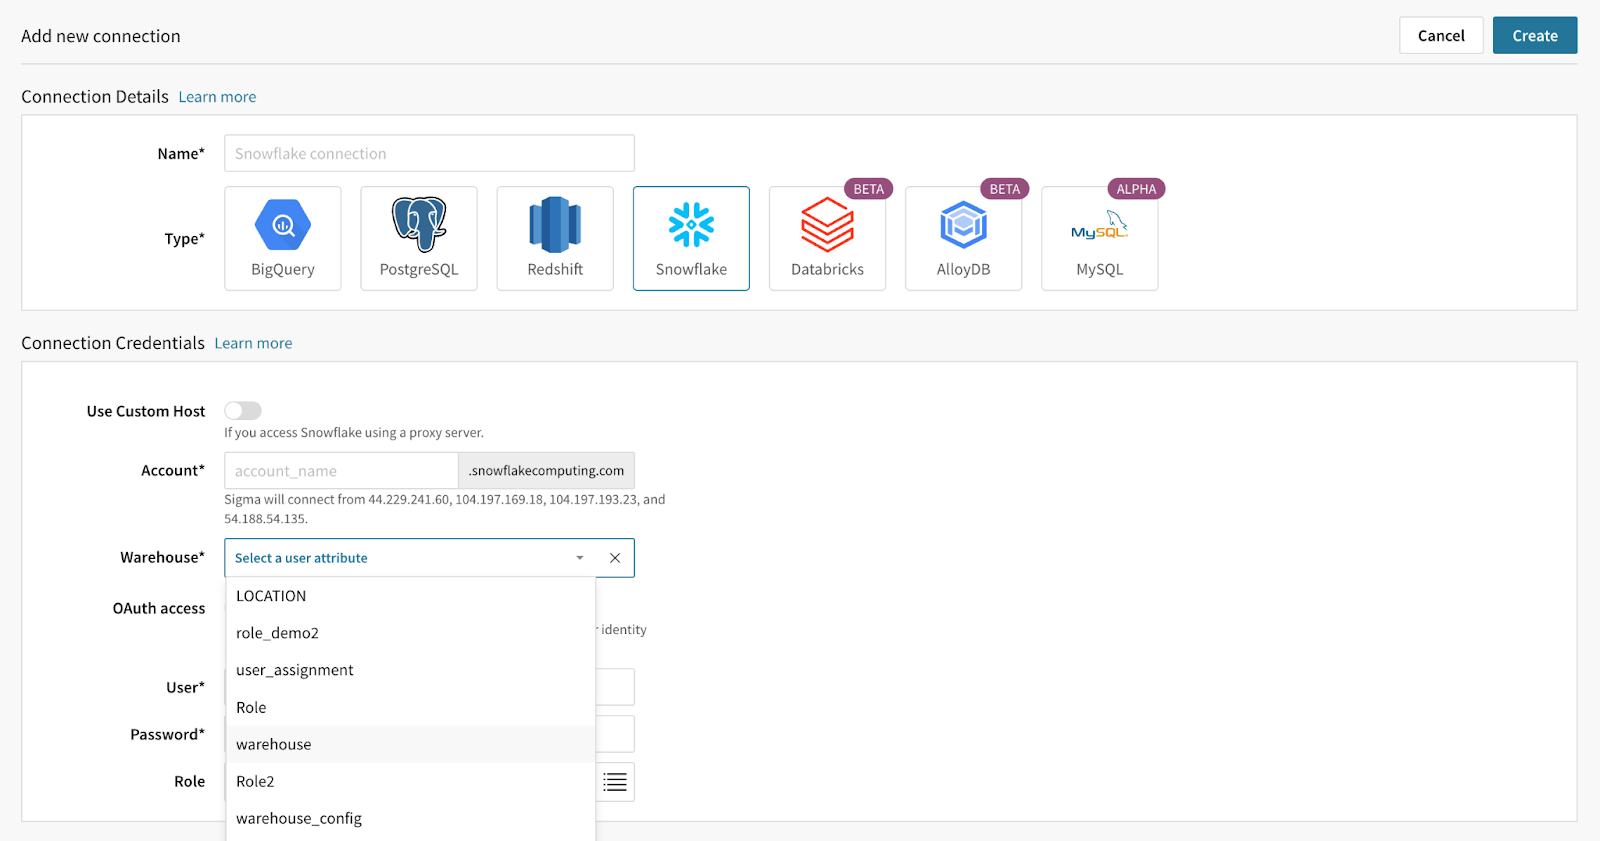Screen dimensions: 1600x841
Task: Open Learn more for Connection Details
Action: pyautogui.click(x=217, y=97)
